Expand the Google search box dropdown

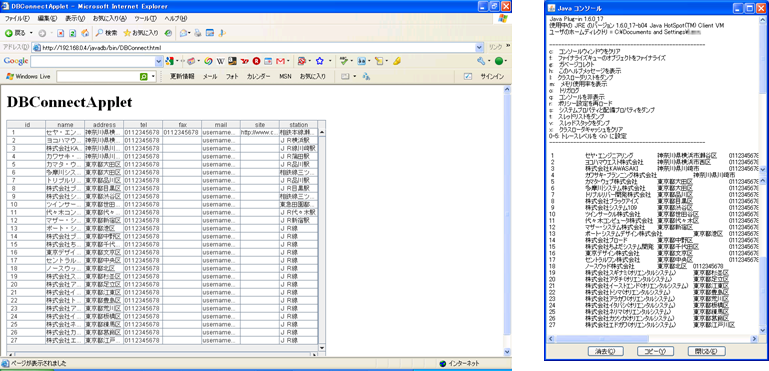[158, 61]
